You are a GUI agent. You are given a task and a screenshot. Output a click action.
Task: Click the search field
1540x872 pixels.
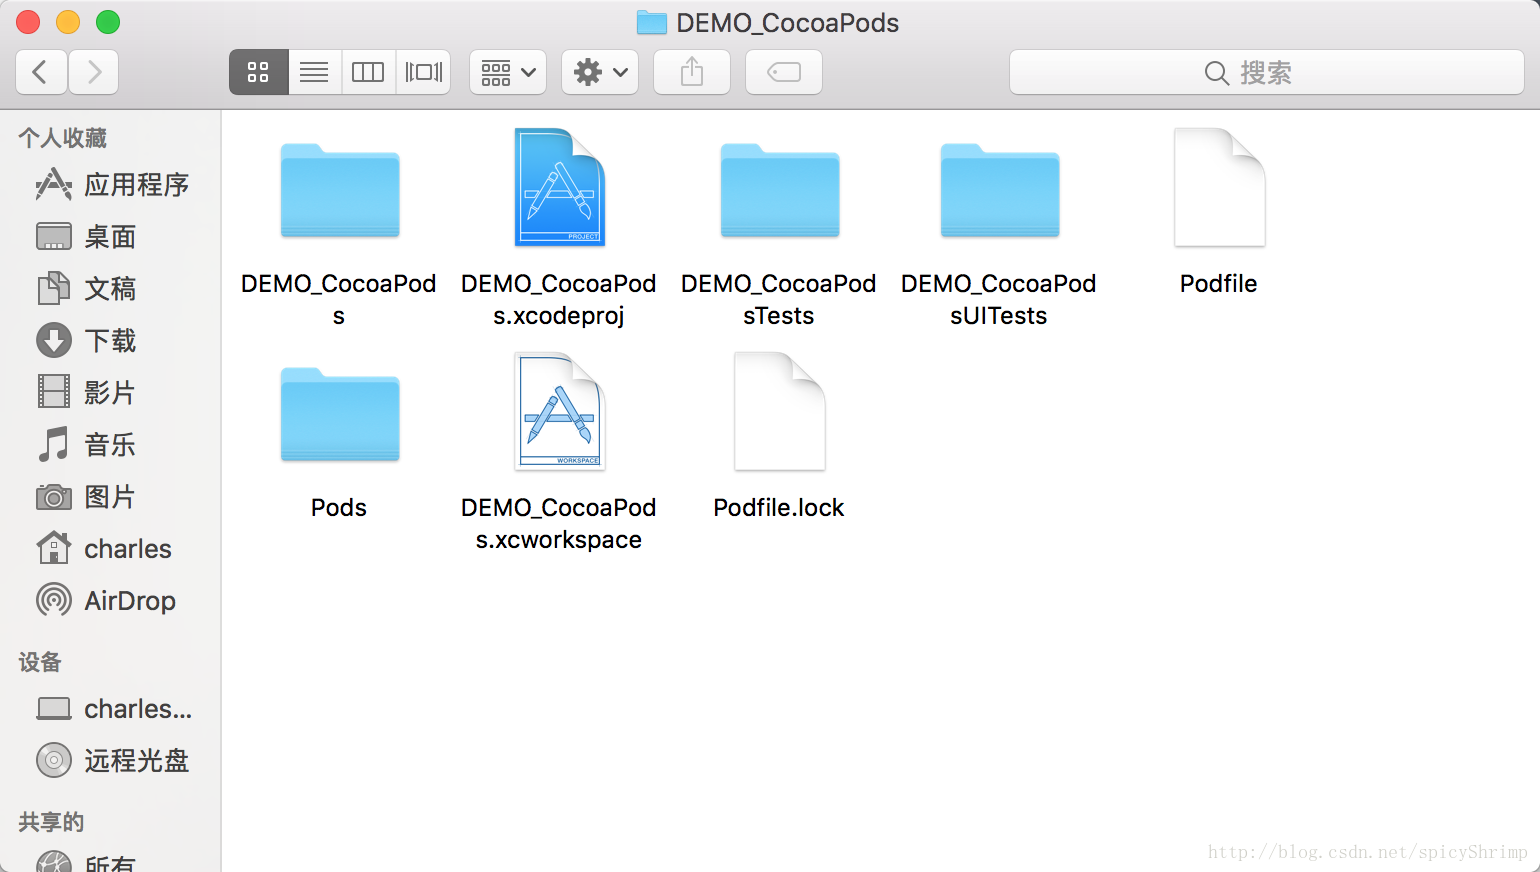pyautogui.click(x=1267, y=72)
